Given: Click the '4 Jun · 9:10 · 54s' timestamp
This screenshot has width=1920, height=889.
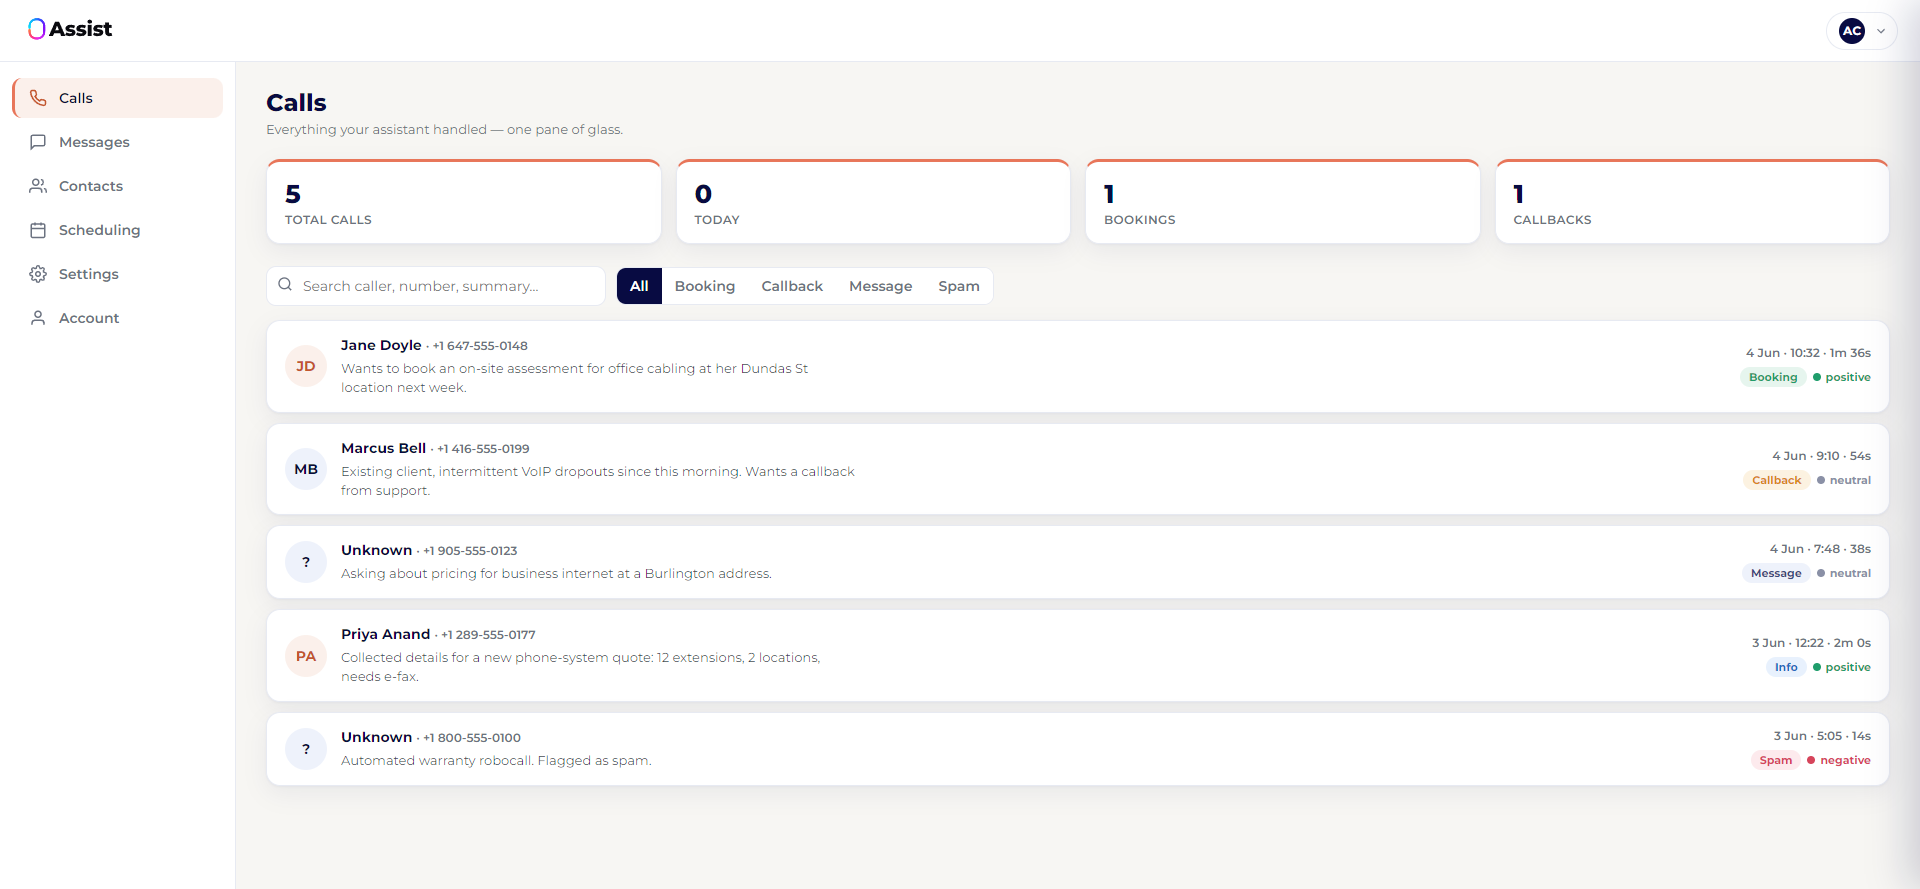Looking at the screenshot, I should [1822, 456].
